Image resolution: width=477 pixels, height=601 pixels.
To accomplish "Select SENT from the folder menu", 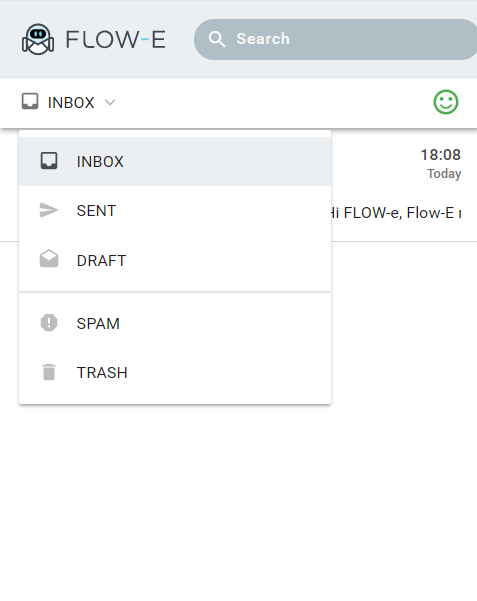I will pos(175,210).
